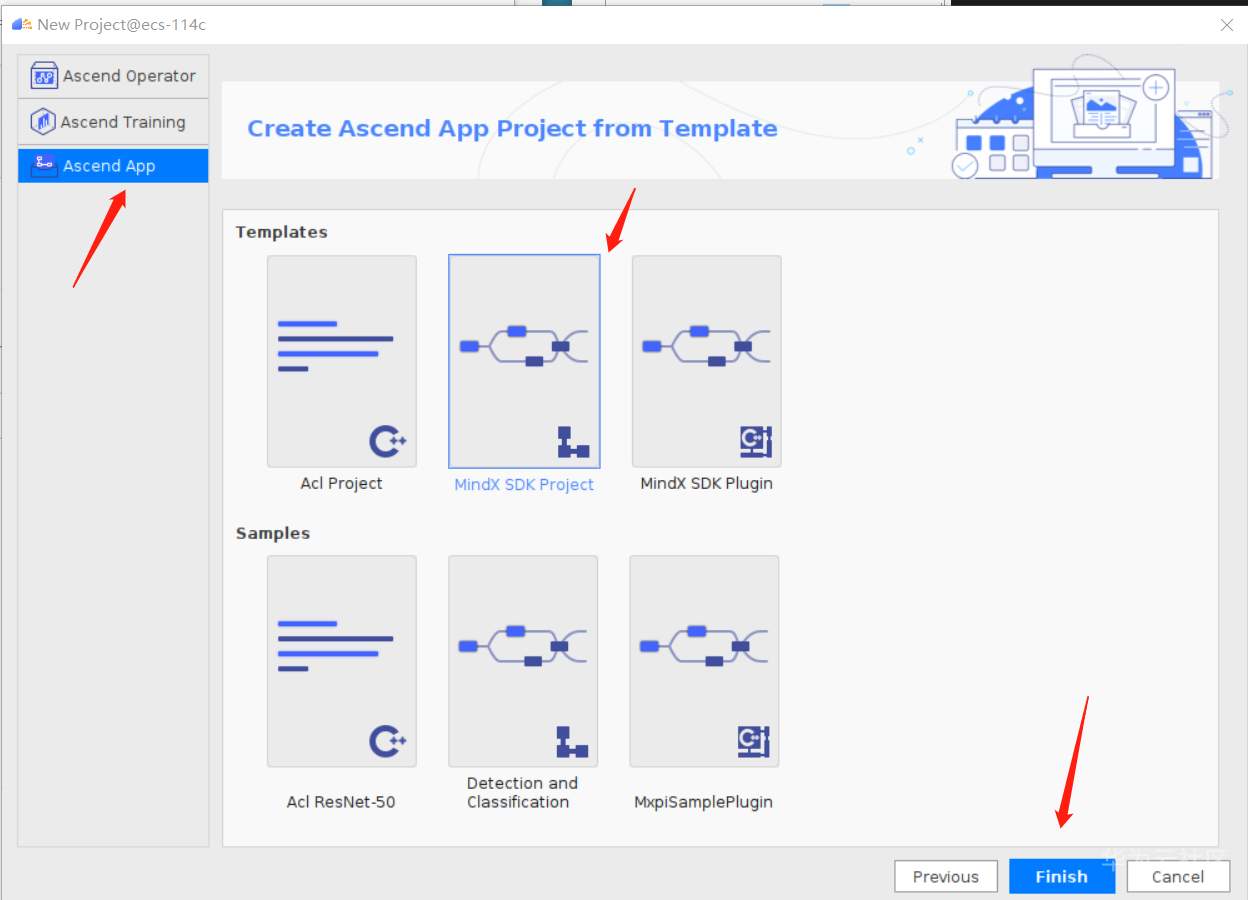
Task: Click the MindStudio logo in title bar
Action: [22, 24]
